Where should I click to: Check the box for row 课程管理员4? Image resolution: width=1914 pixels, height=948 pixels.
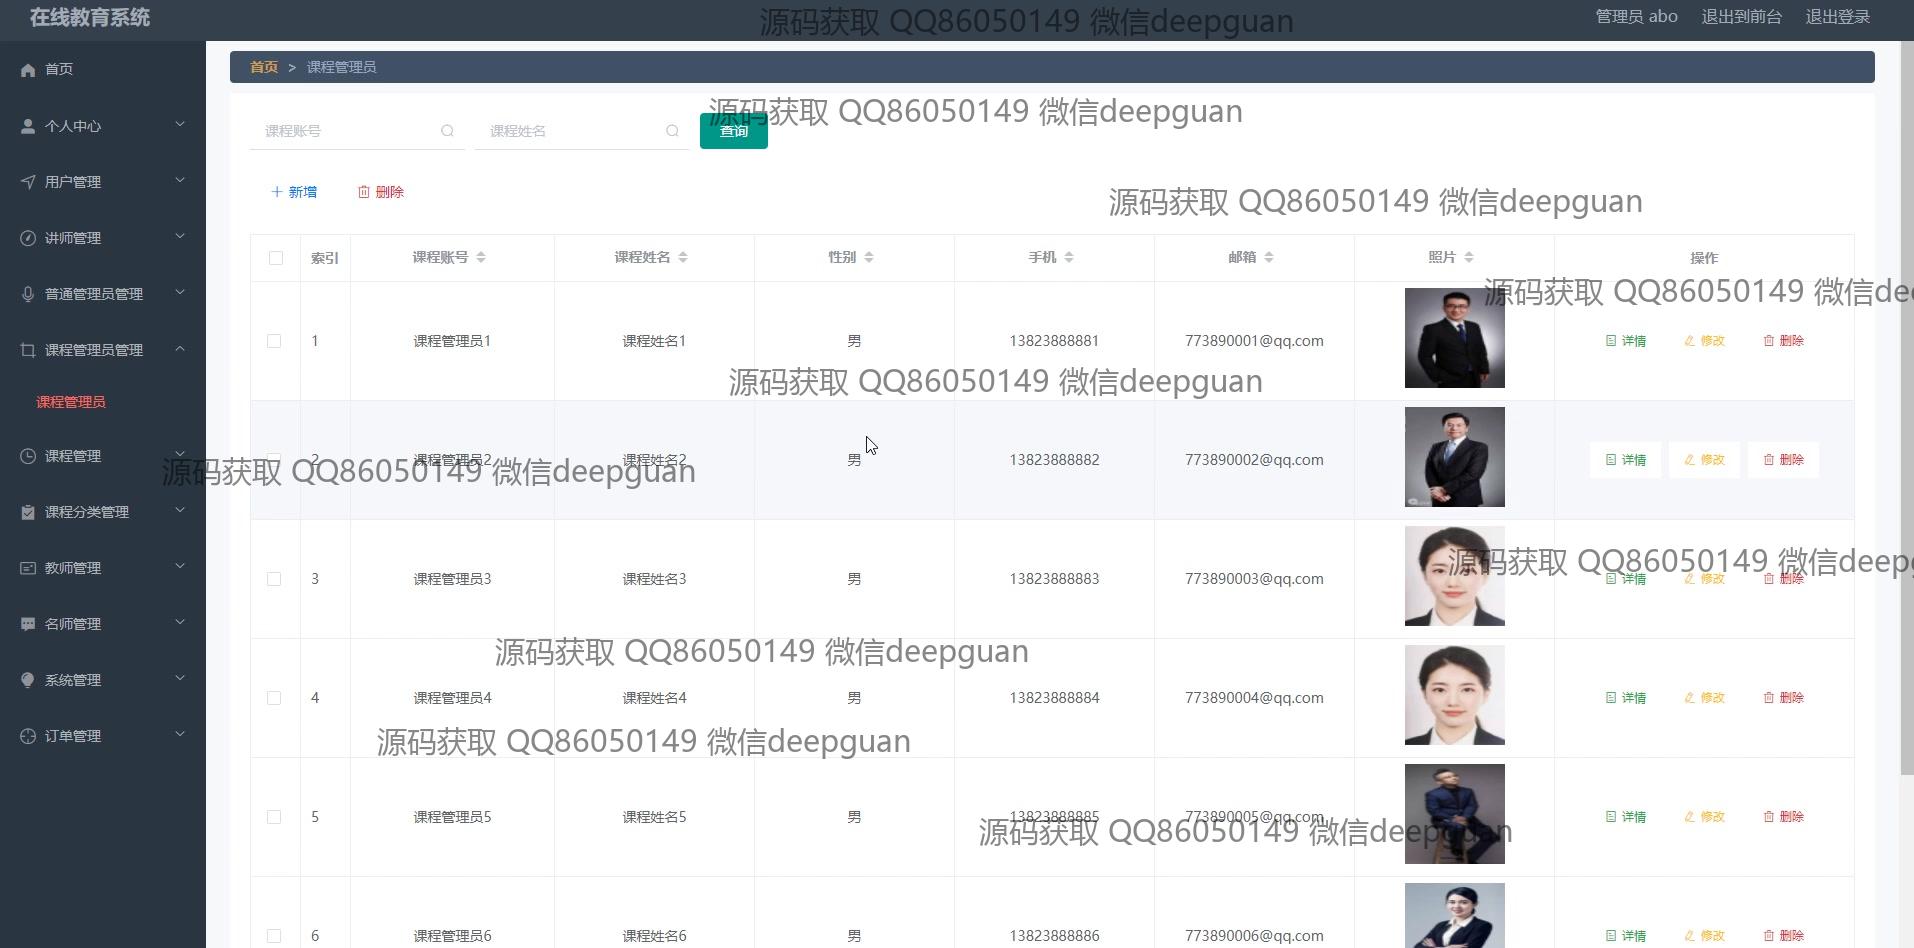point(274,698)
